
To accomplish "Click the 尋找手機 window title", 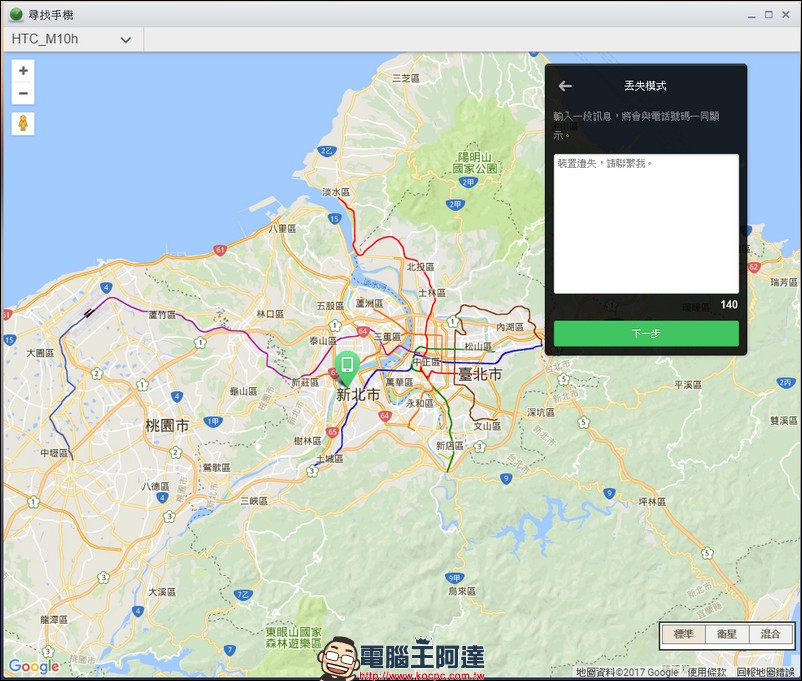I will pos(51,15).
